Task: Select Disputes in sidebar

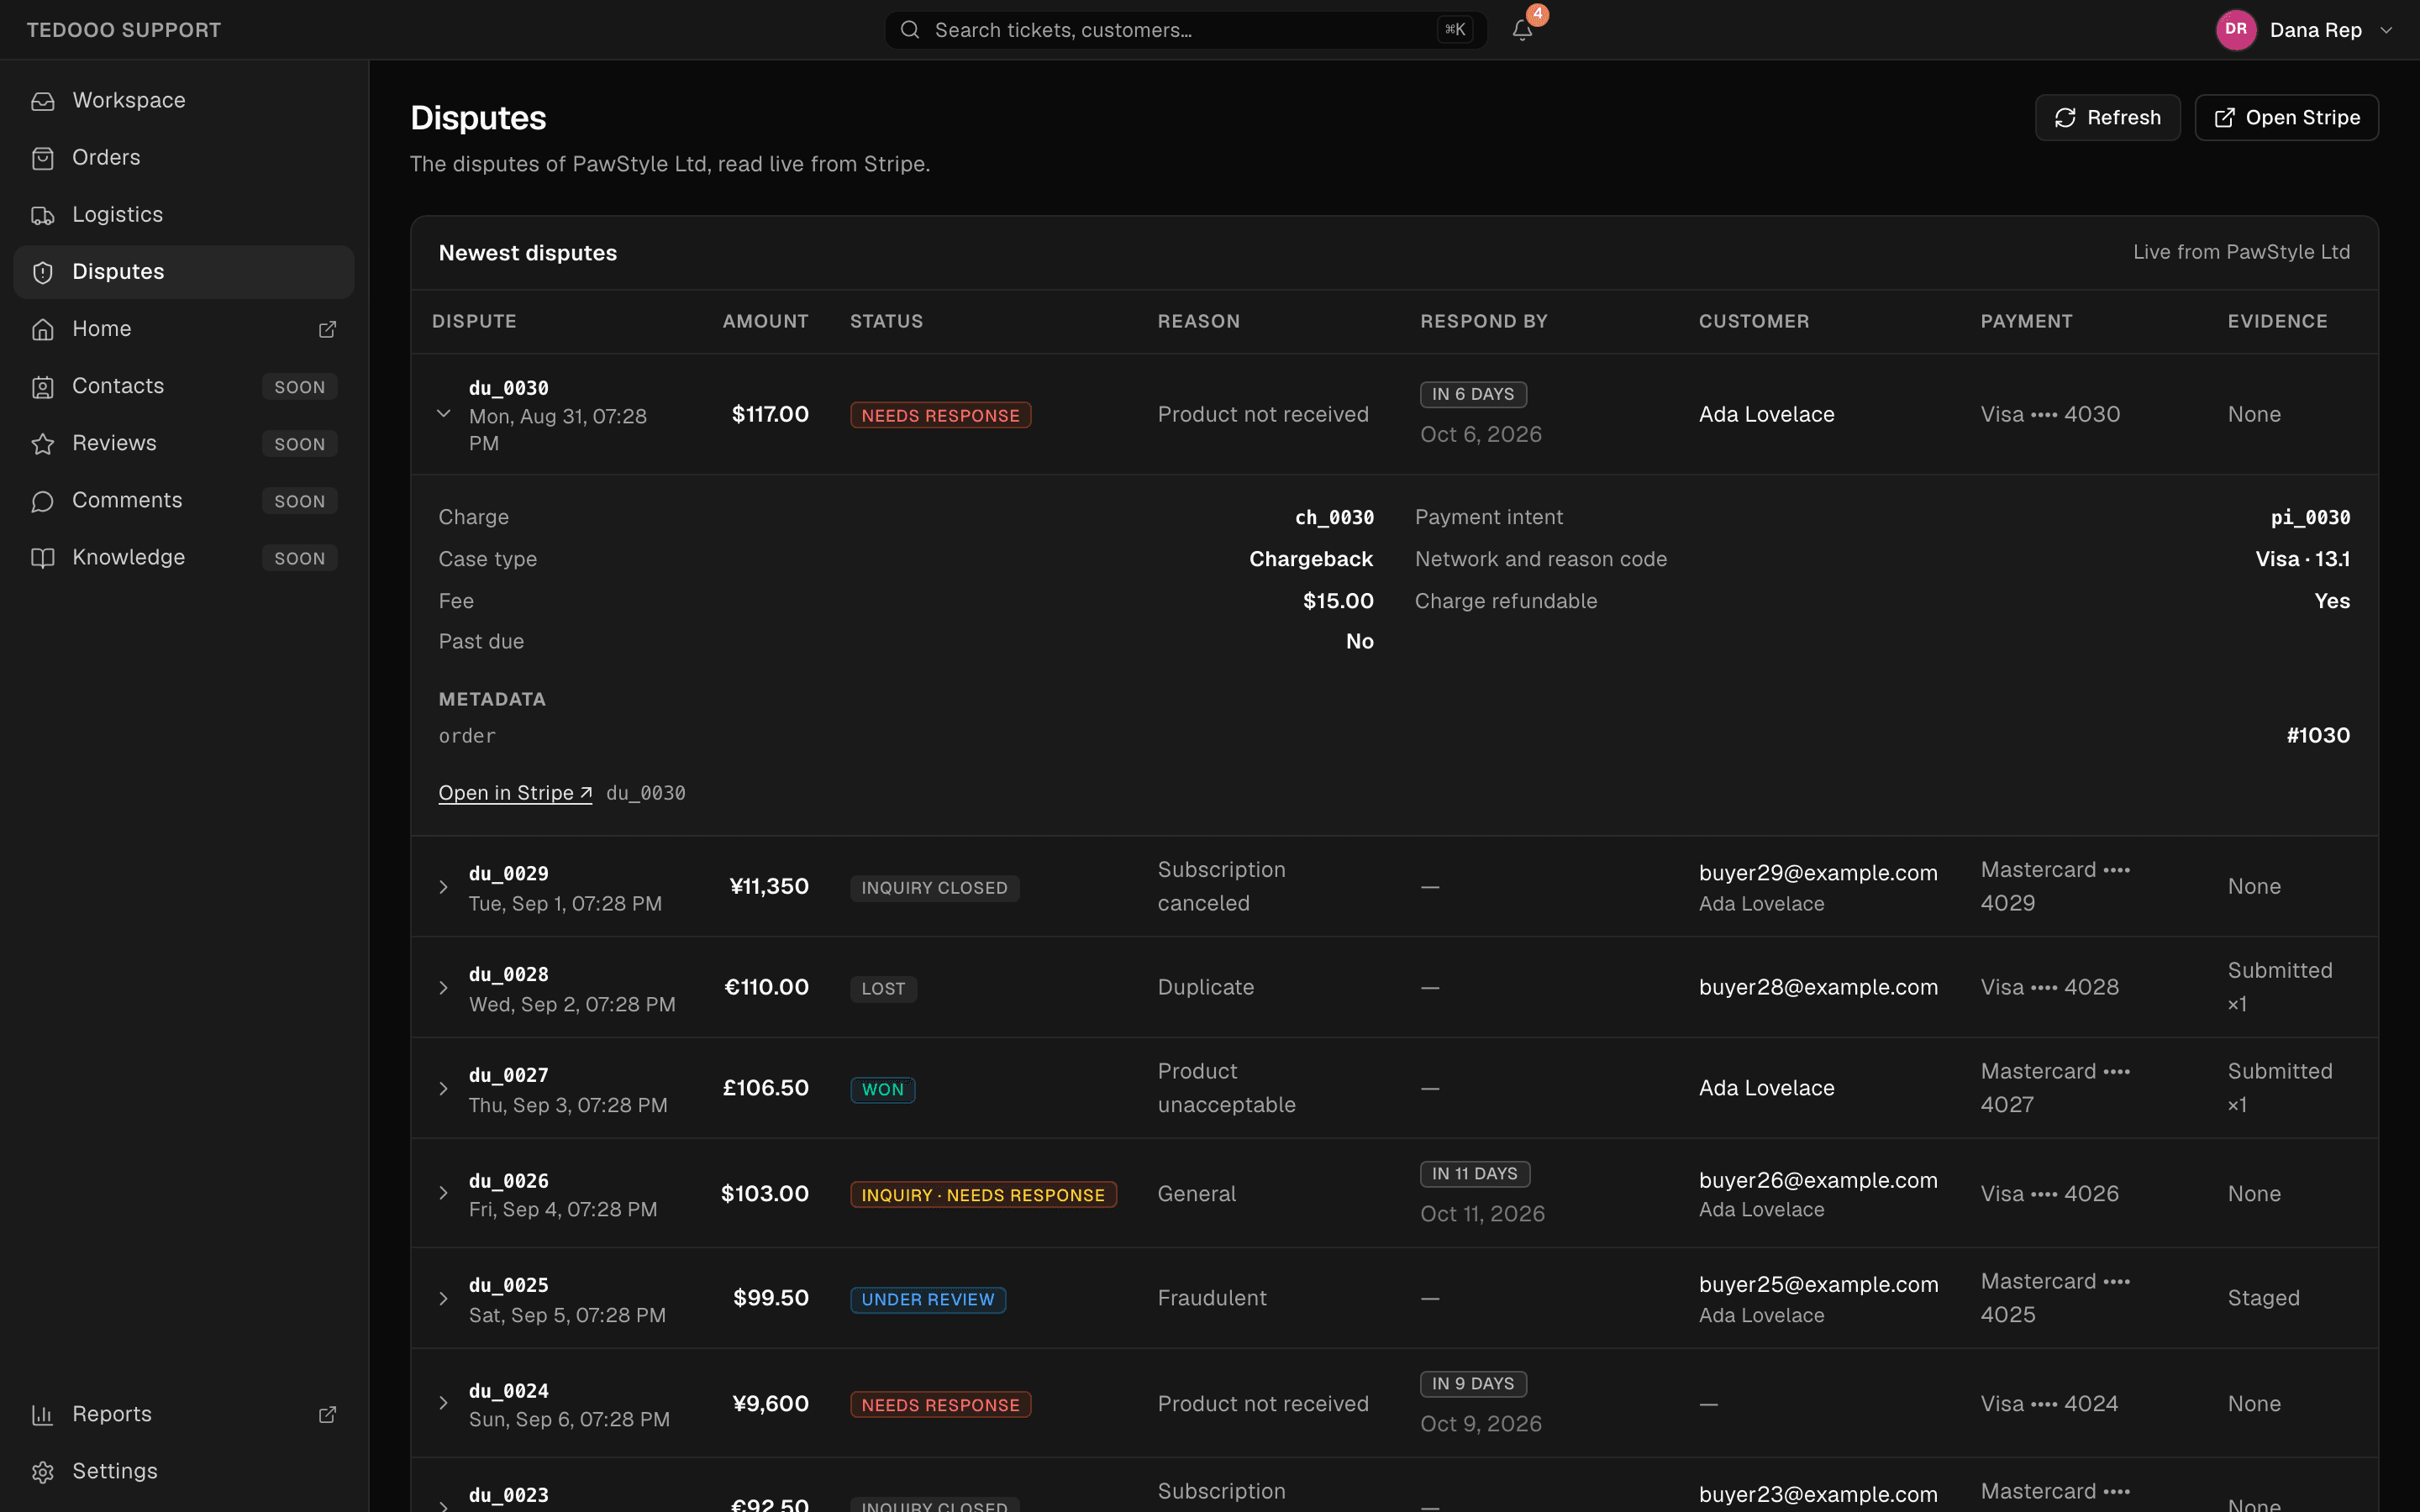Action: (184, 272)
